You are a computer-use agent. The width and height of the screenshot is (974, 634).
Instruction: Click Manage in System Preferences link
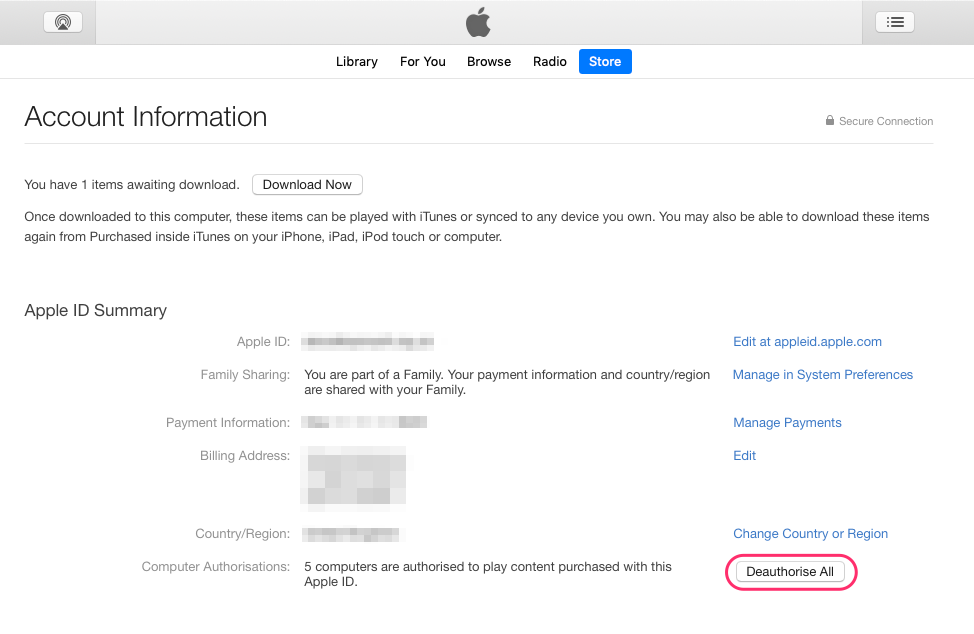(x=822, y=374)
